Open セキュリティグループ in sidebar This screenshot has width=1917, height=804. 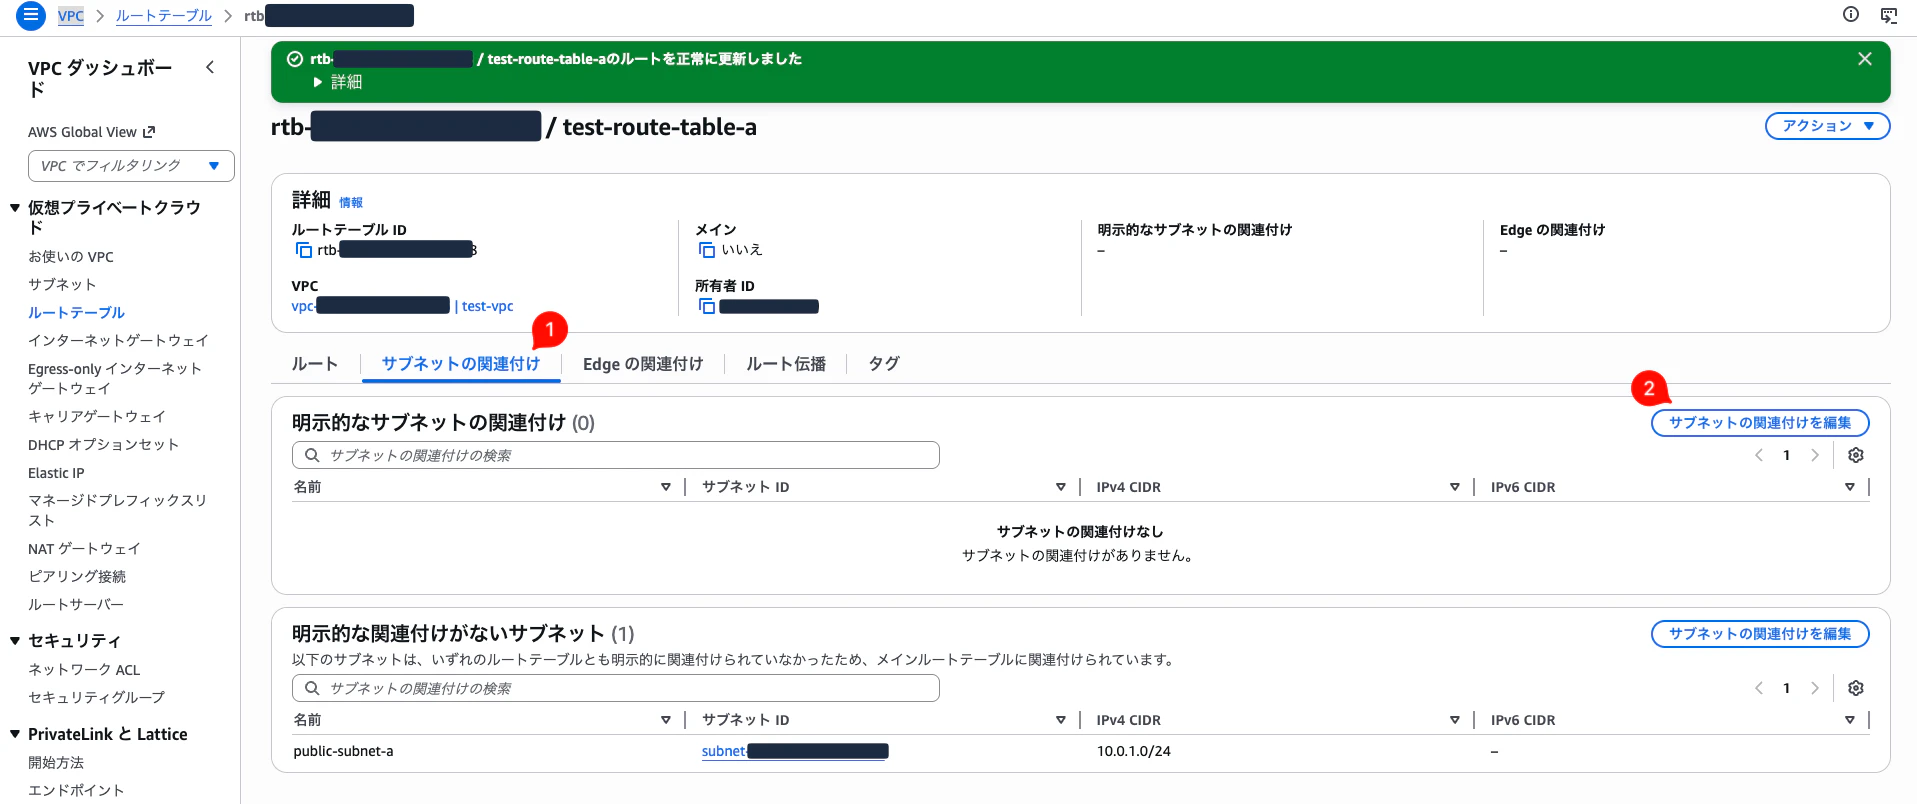(x=96, y=698)
